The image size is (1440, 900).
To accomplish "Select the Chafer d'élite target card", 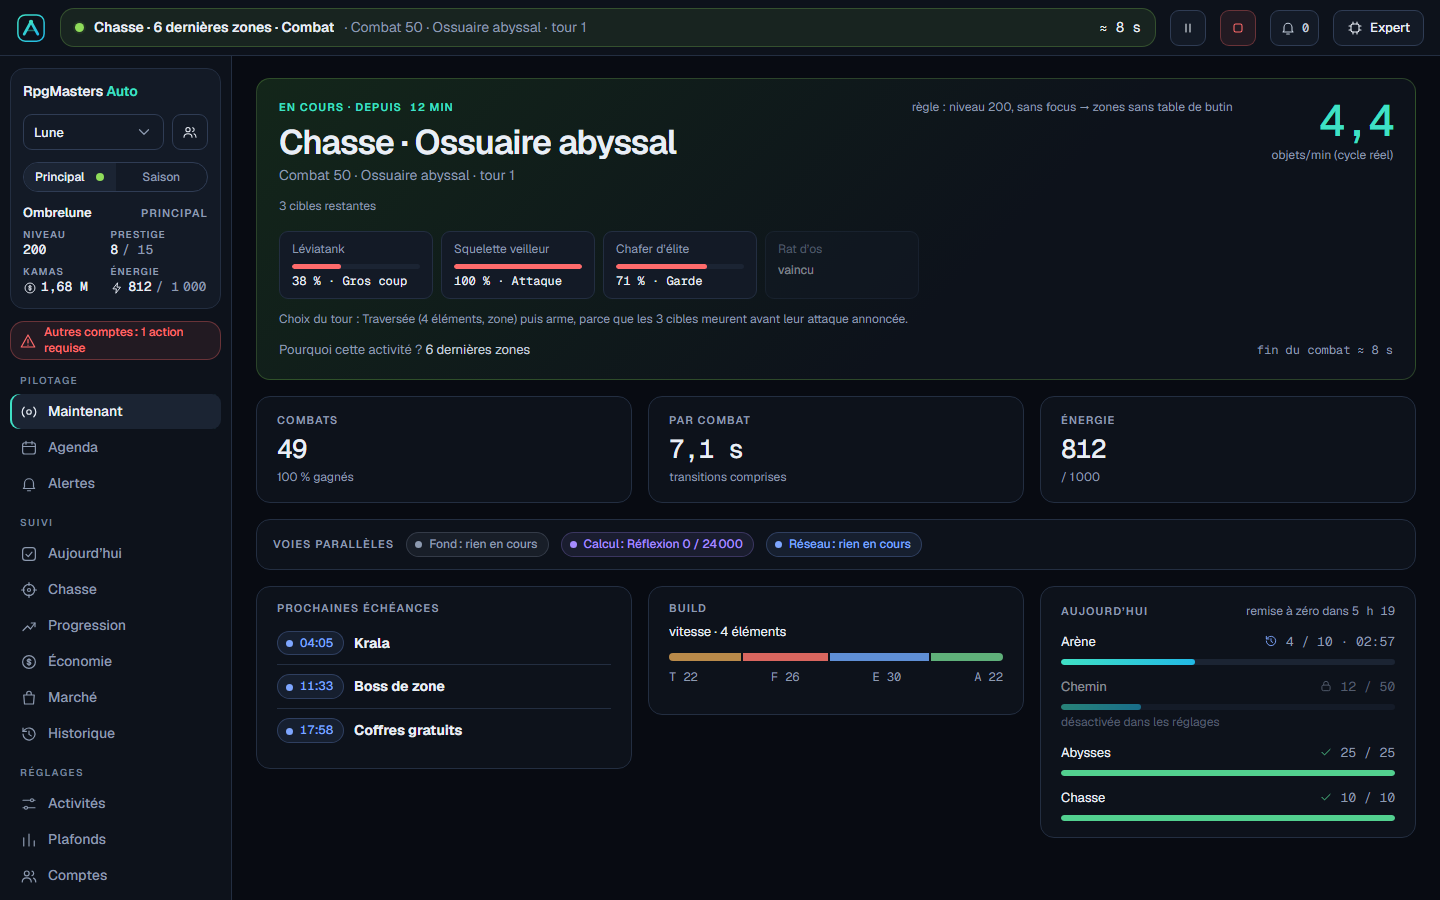I will pos(680,265).
